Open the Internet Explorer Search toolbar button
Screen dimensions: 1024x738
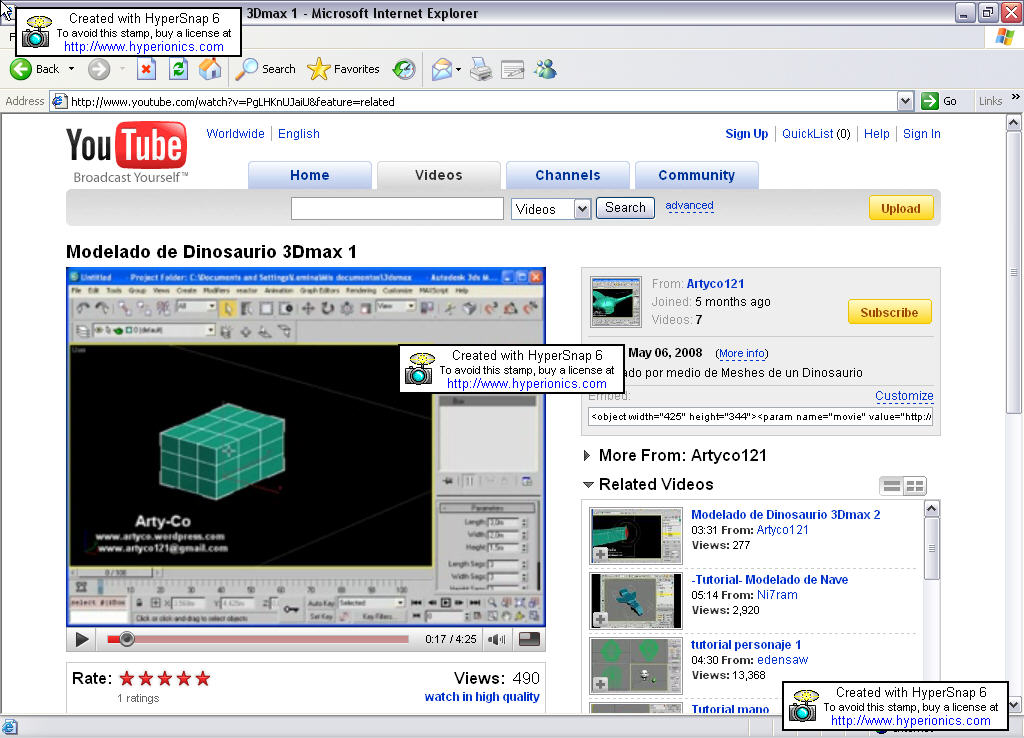265,69
